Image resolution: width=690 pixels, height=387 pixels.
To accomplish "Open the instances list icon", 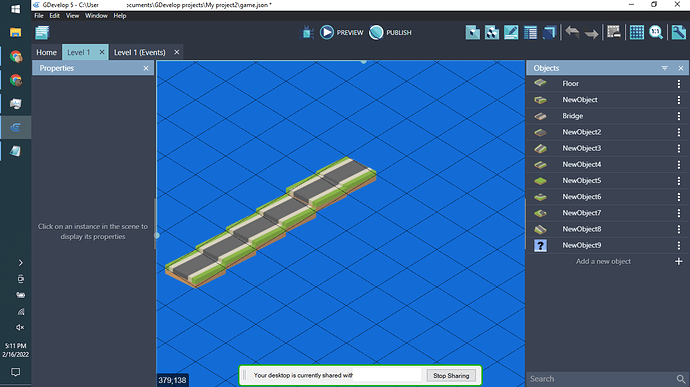I will 530,33.
